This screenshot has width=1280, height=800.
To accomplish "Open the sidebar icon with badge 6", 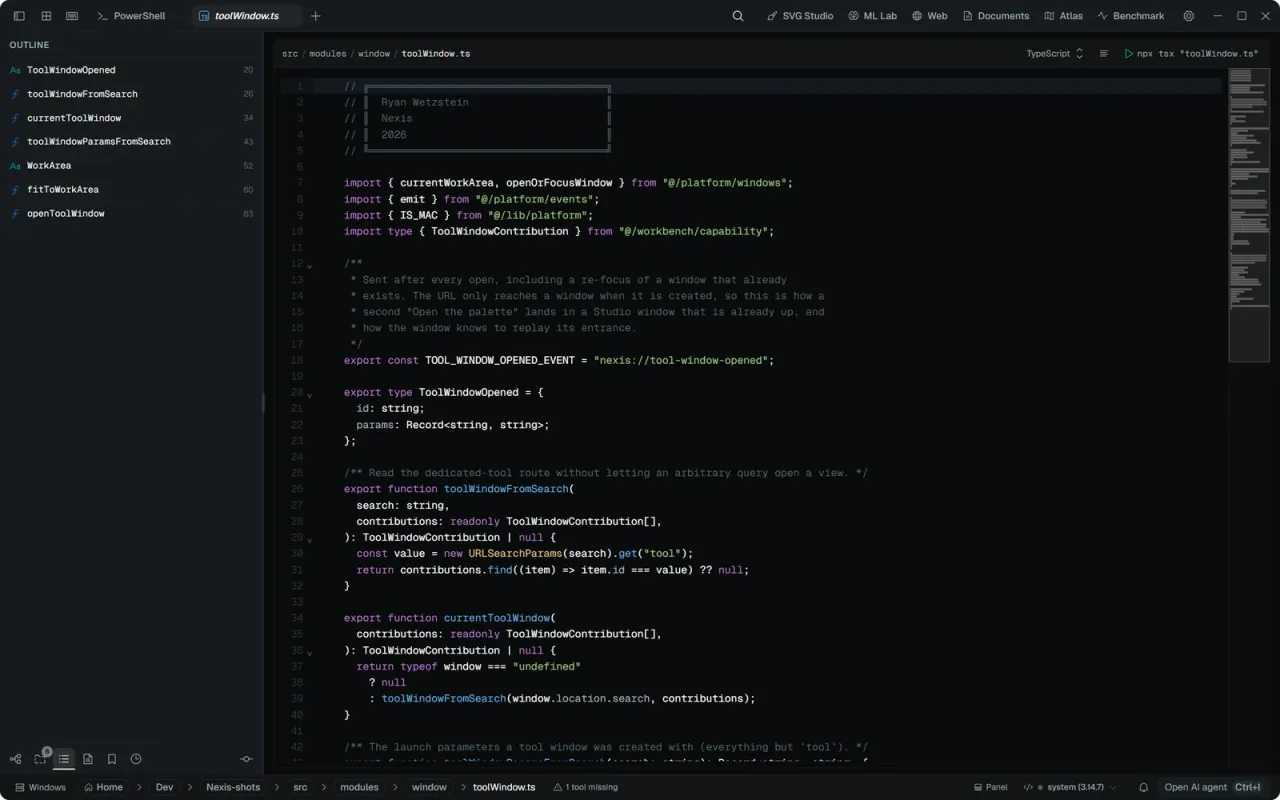I will tap(41, 758).
